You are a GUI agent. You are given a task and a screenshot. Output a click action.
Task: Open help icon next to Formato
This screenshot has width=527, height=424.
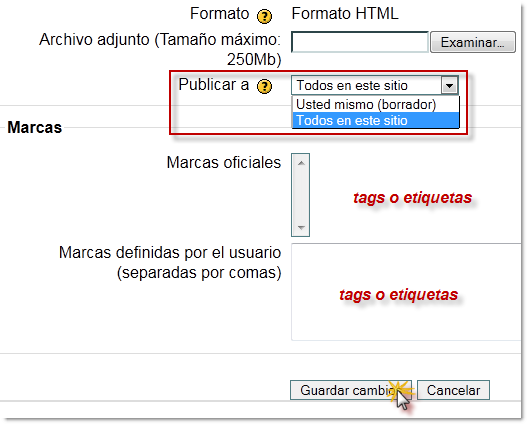point(264,16)
